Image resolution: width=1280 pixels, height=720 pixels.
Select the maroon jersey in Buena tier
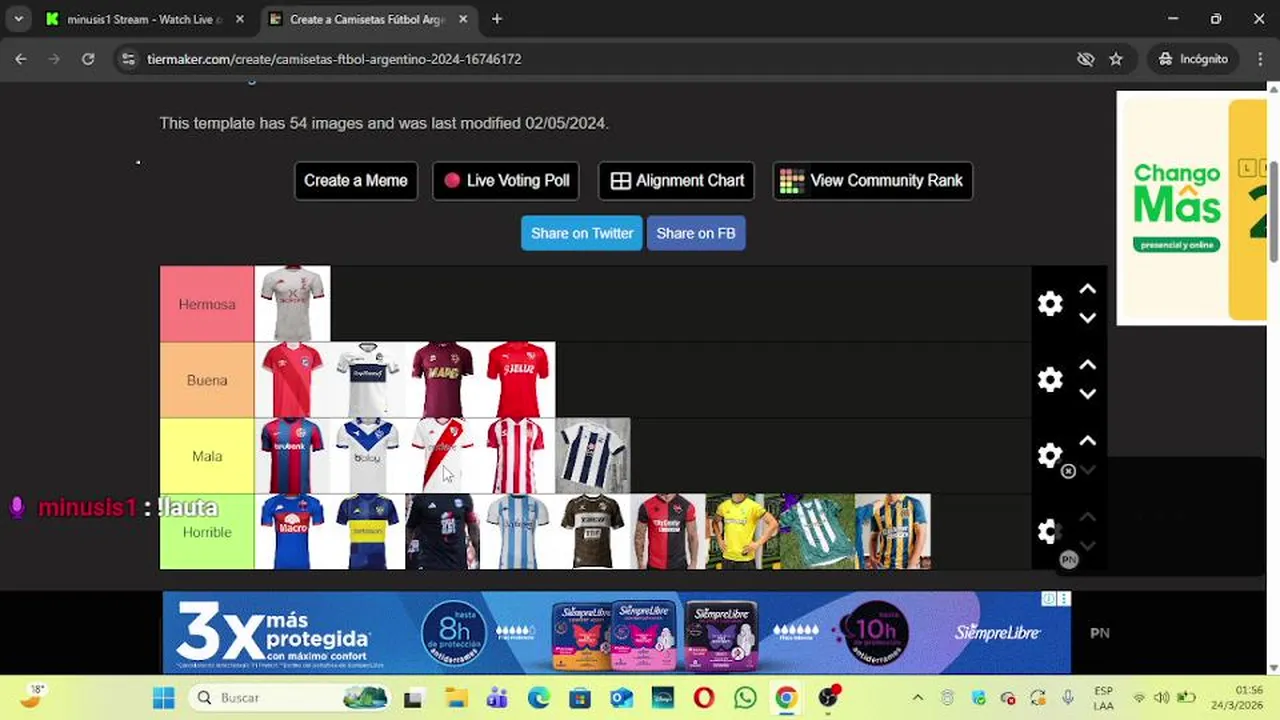(x=442, y=380)
